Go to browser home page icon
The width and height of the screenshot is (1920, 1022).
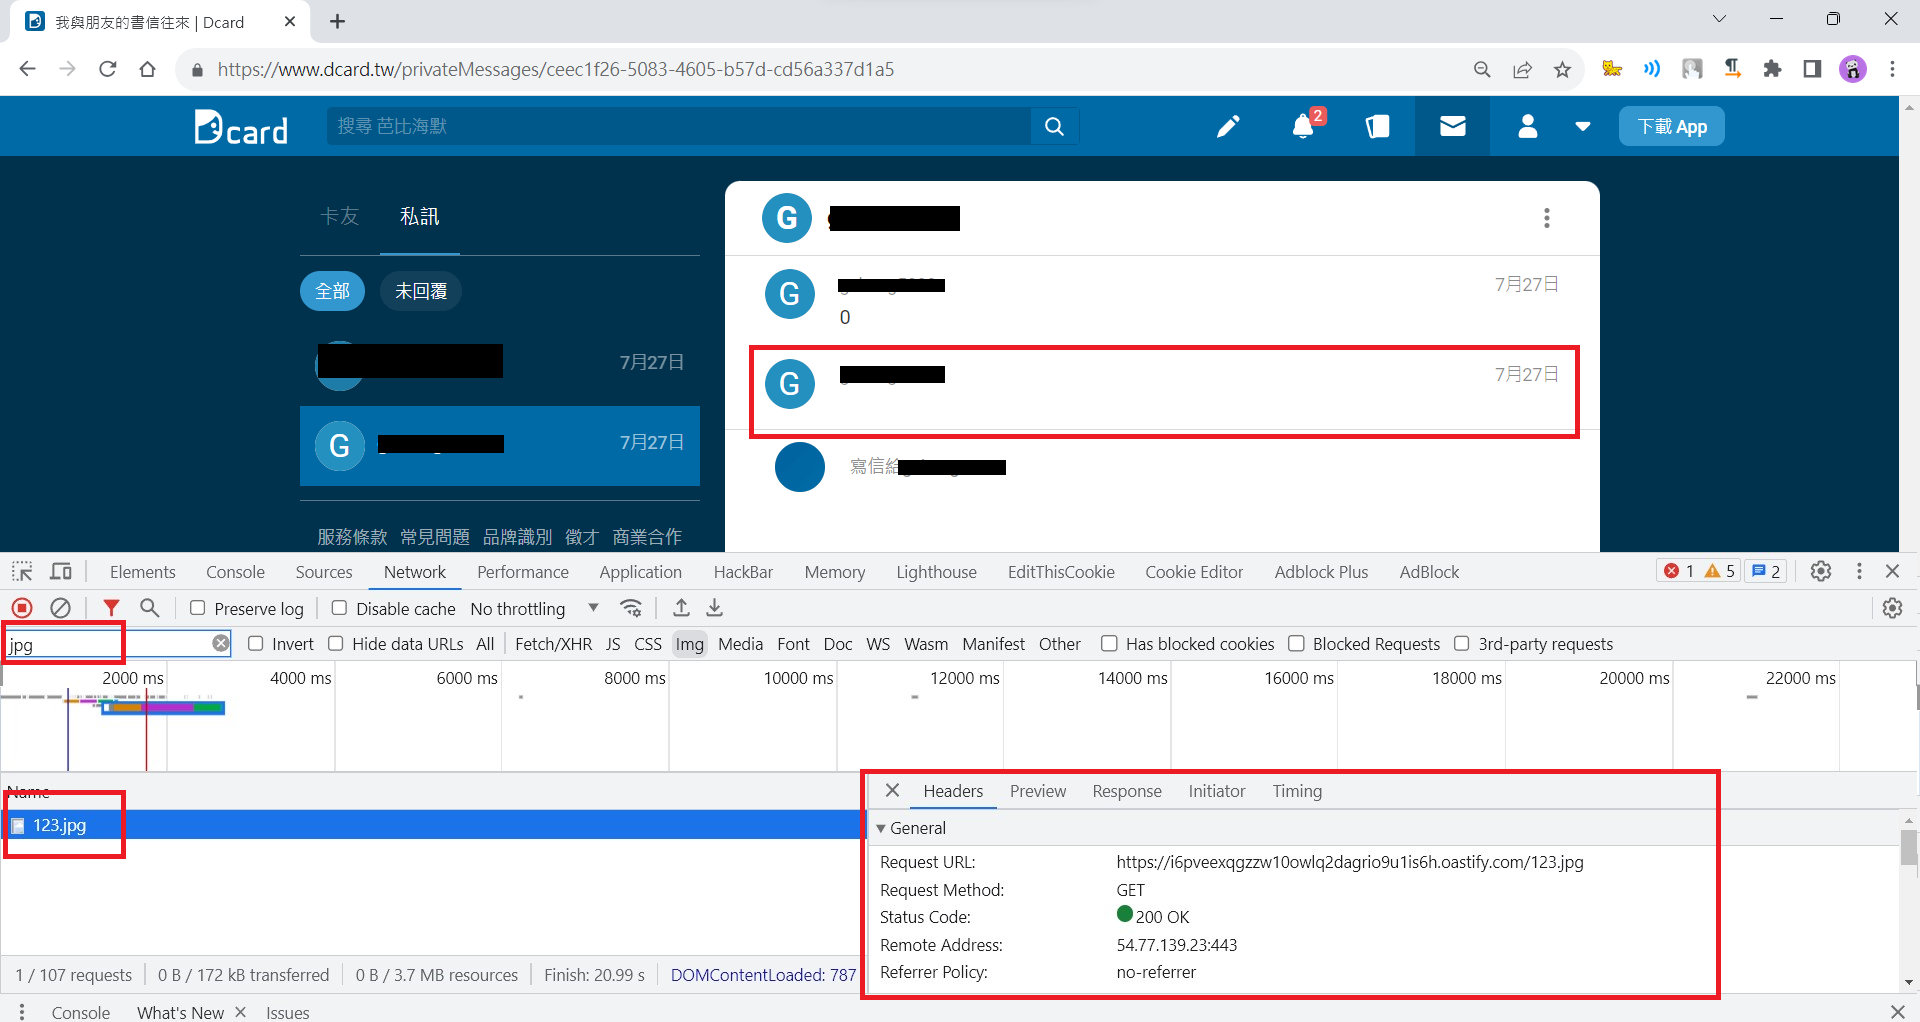click(148, 69)
